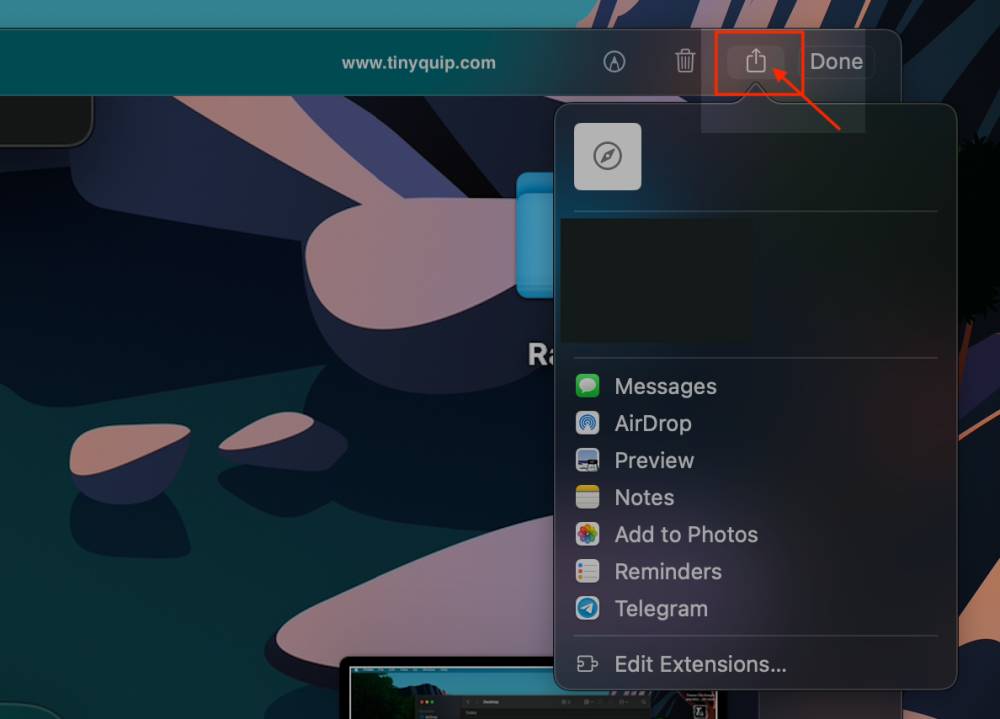This screenshot has width=1000, height=719.
Task: Choose AirDrop from the share menu
Action: click(652, 423)
